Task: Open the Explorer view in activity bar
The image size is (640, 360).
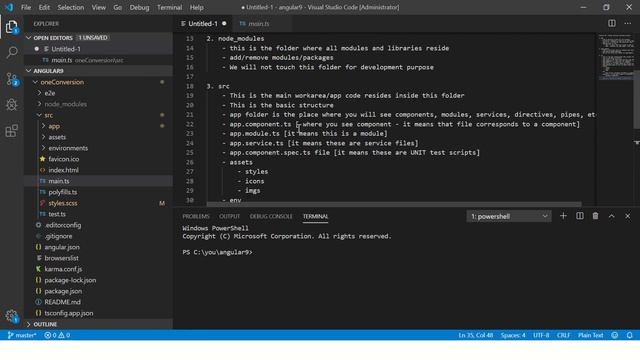Action: 11,27
